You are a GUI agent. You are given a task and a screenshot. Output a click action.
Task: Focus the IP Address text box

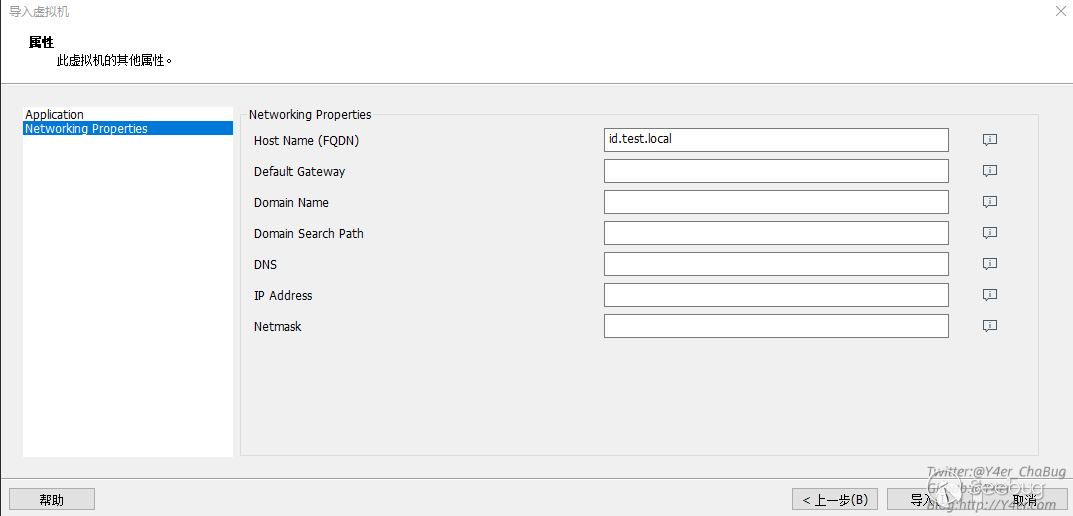coord(776,295)
